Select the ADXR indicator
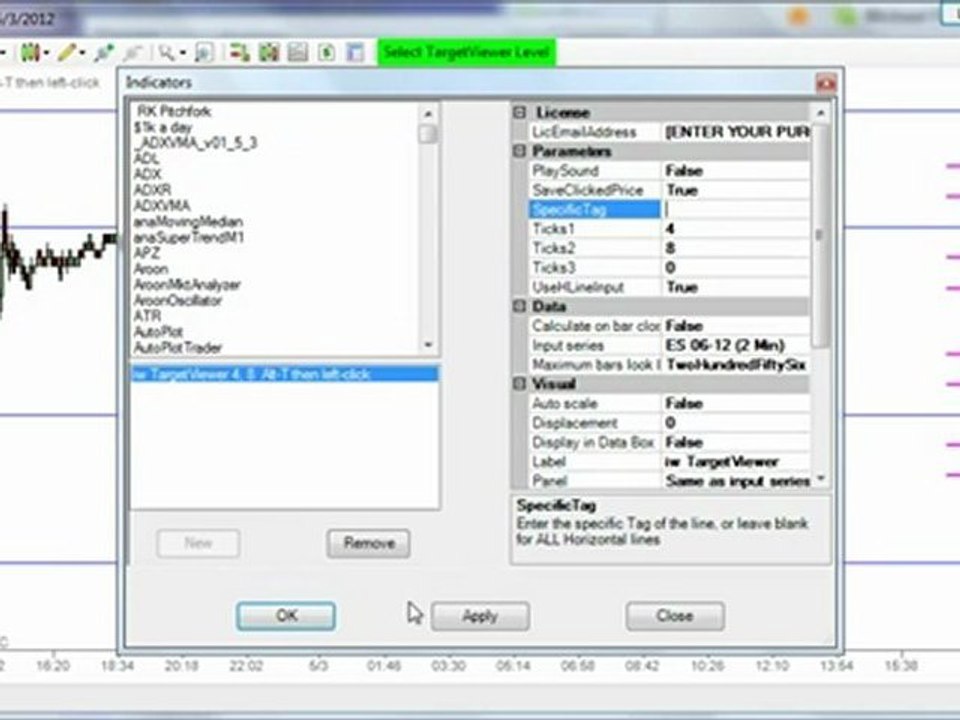Screen dimensions: 960x720 tap(152, 190)
